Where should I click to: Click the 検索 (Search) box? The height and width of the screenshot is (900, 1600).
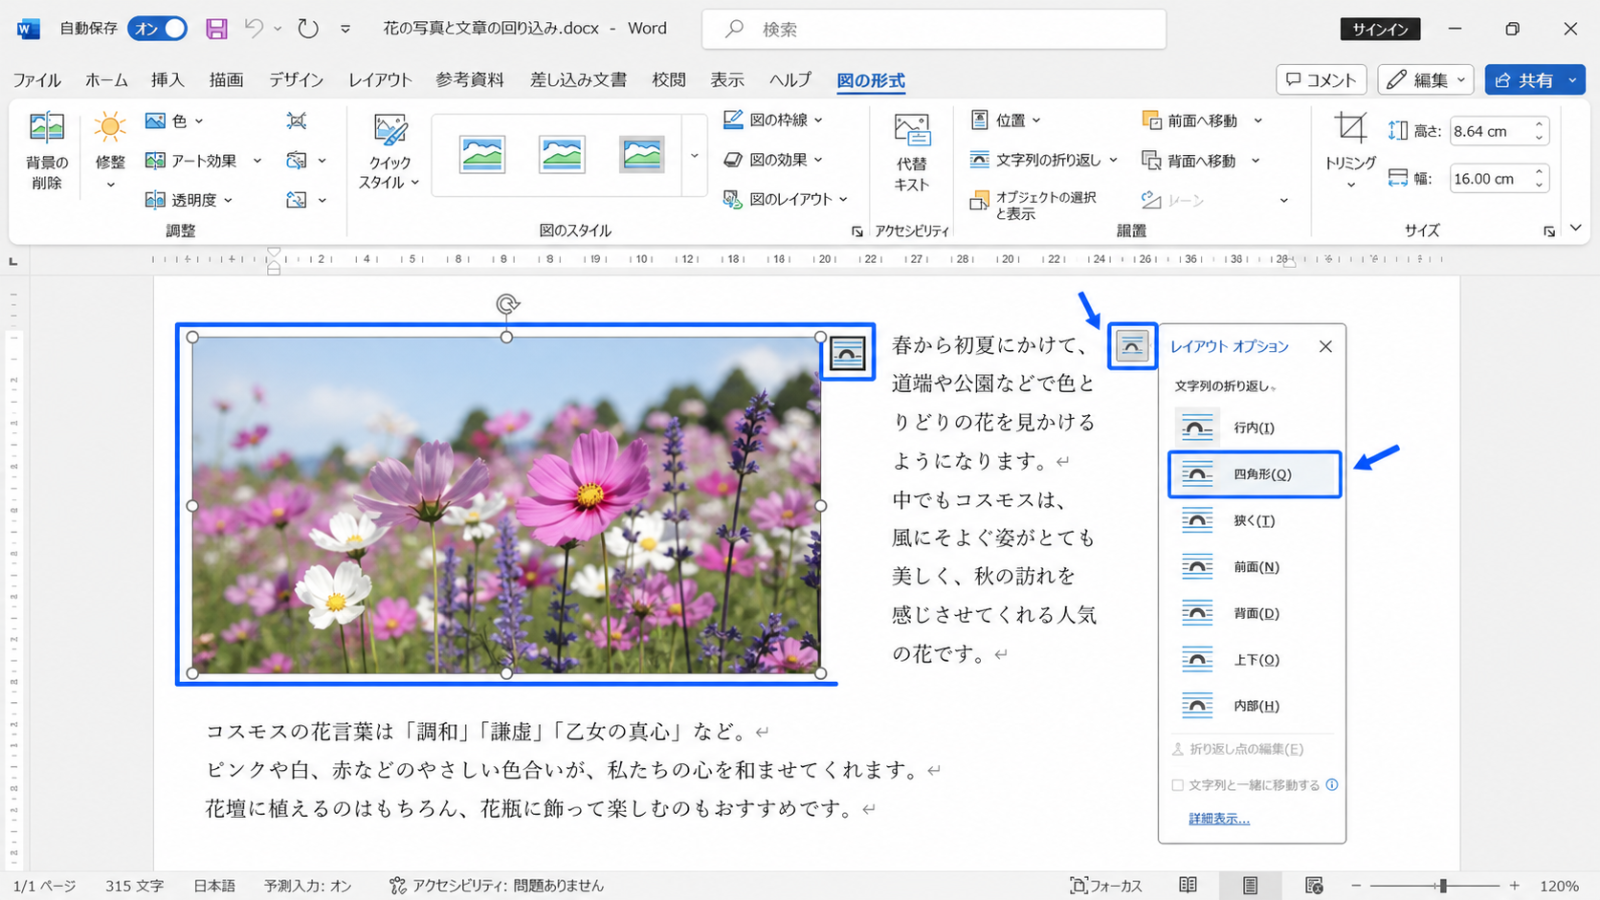(934, 29)
